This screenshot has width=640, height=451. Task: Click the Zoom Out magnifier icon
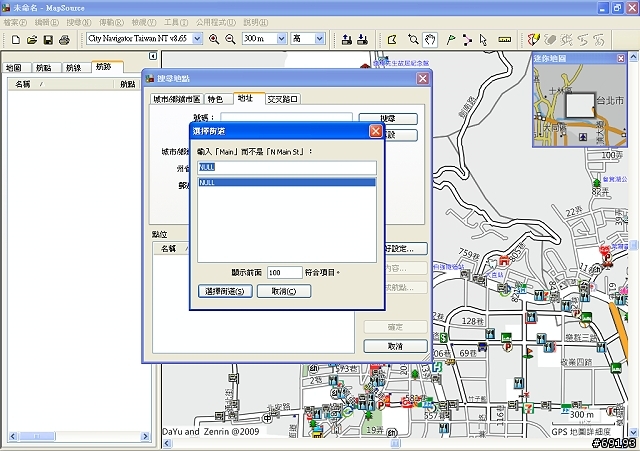coord(230,39)
